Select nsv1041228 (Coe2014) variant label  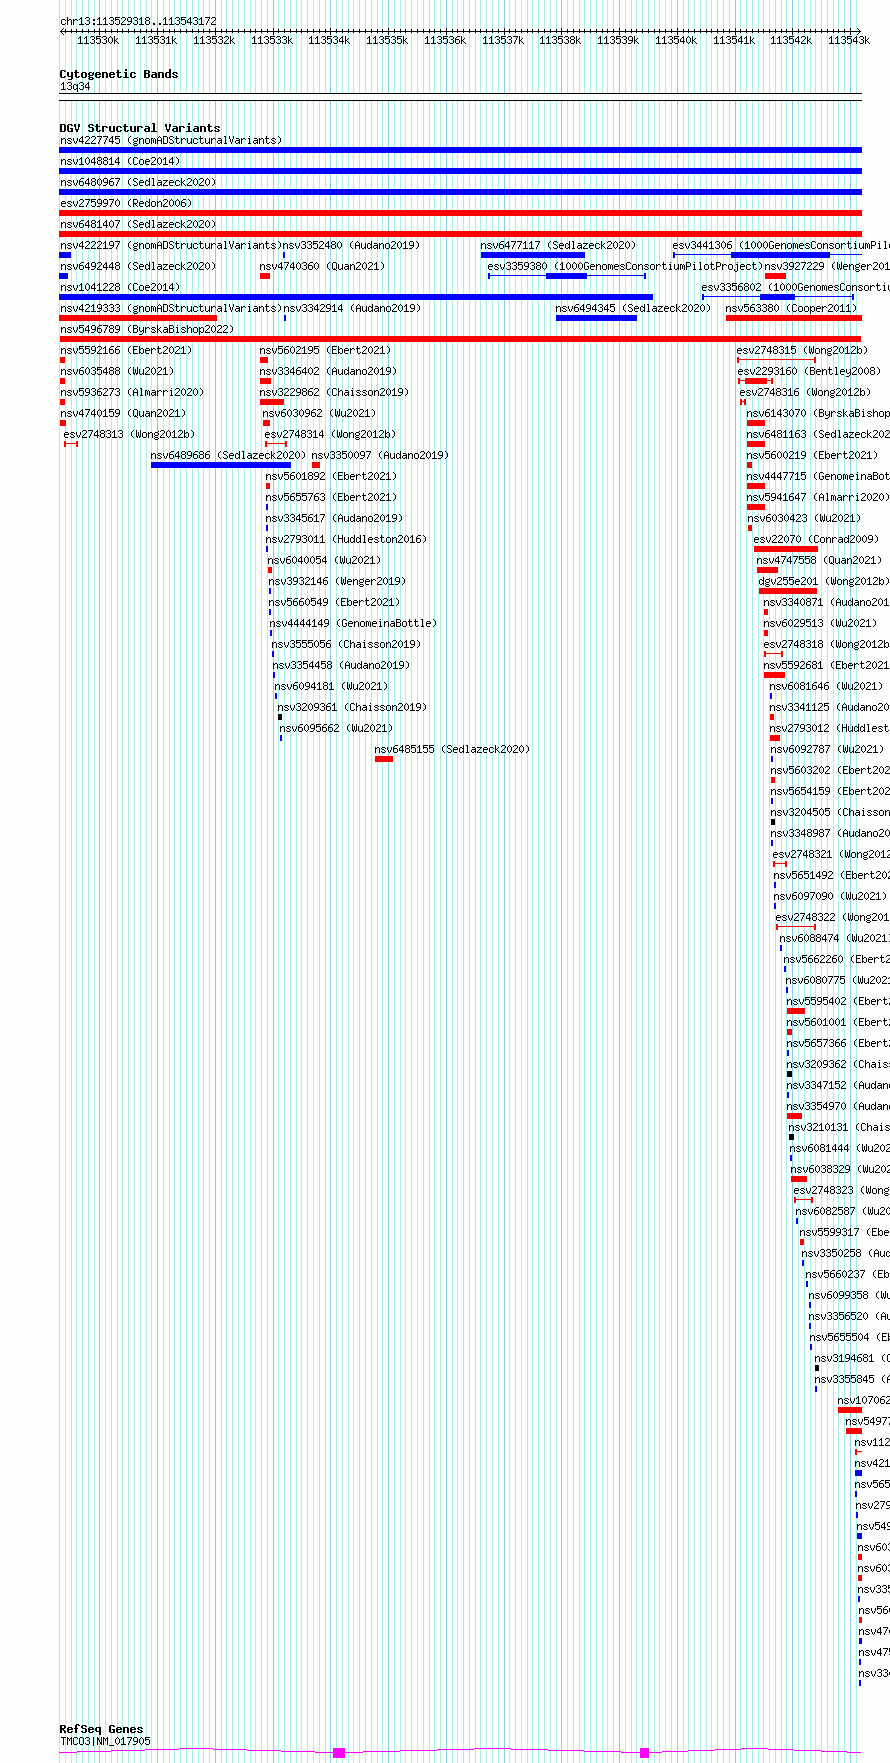[120, 287]
